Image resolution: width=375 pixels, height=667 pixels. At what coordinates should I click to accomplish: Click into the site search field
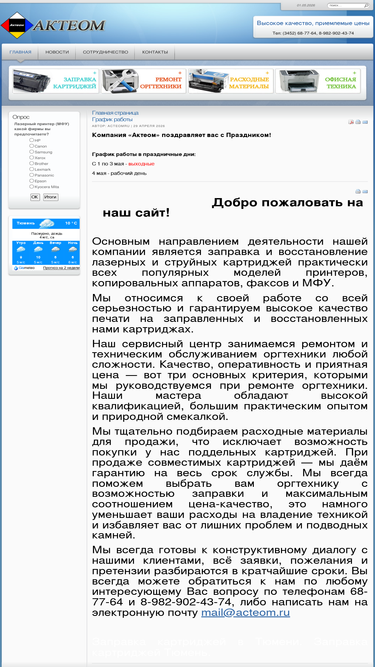point(345,6)
